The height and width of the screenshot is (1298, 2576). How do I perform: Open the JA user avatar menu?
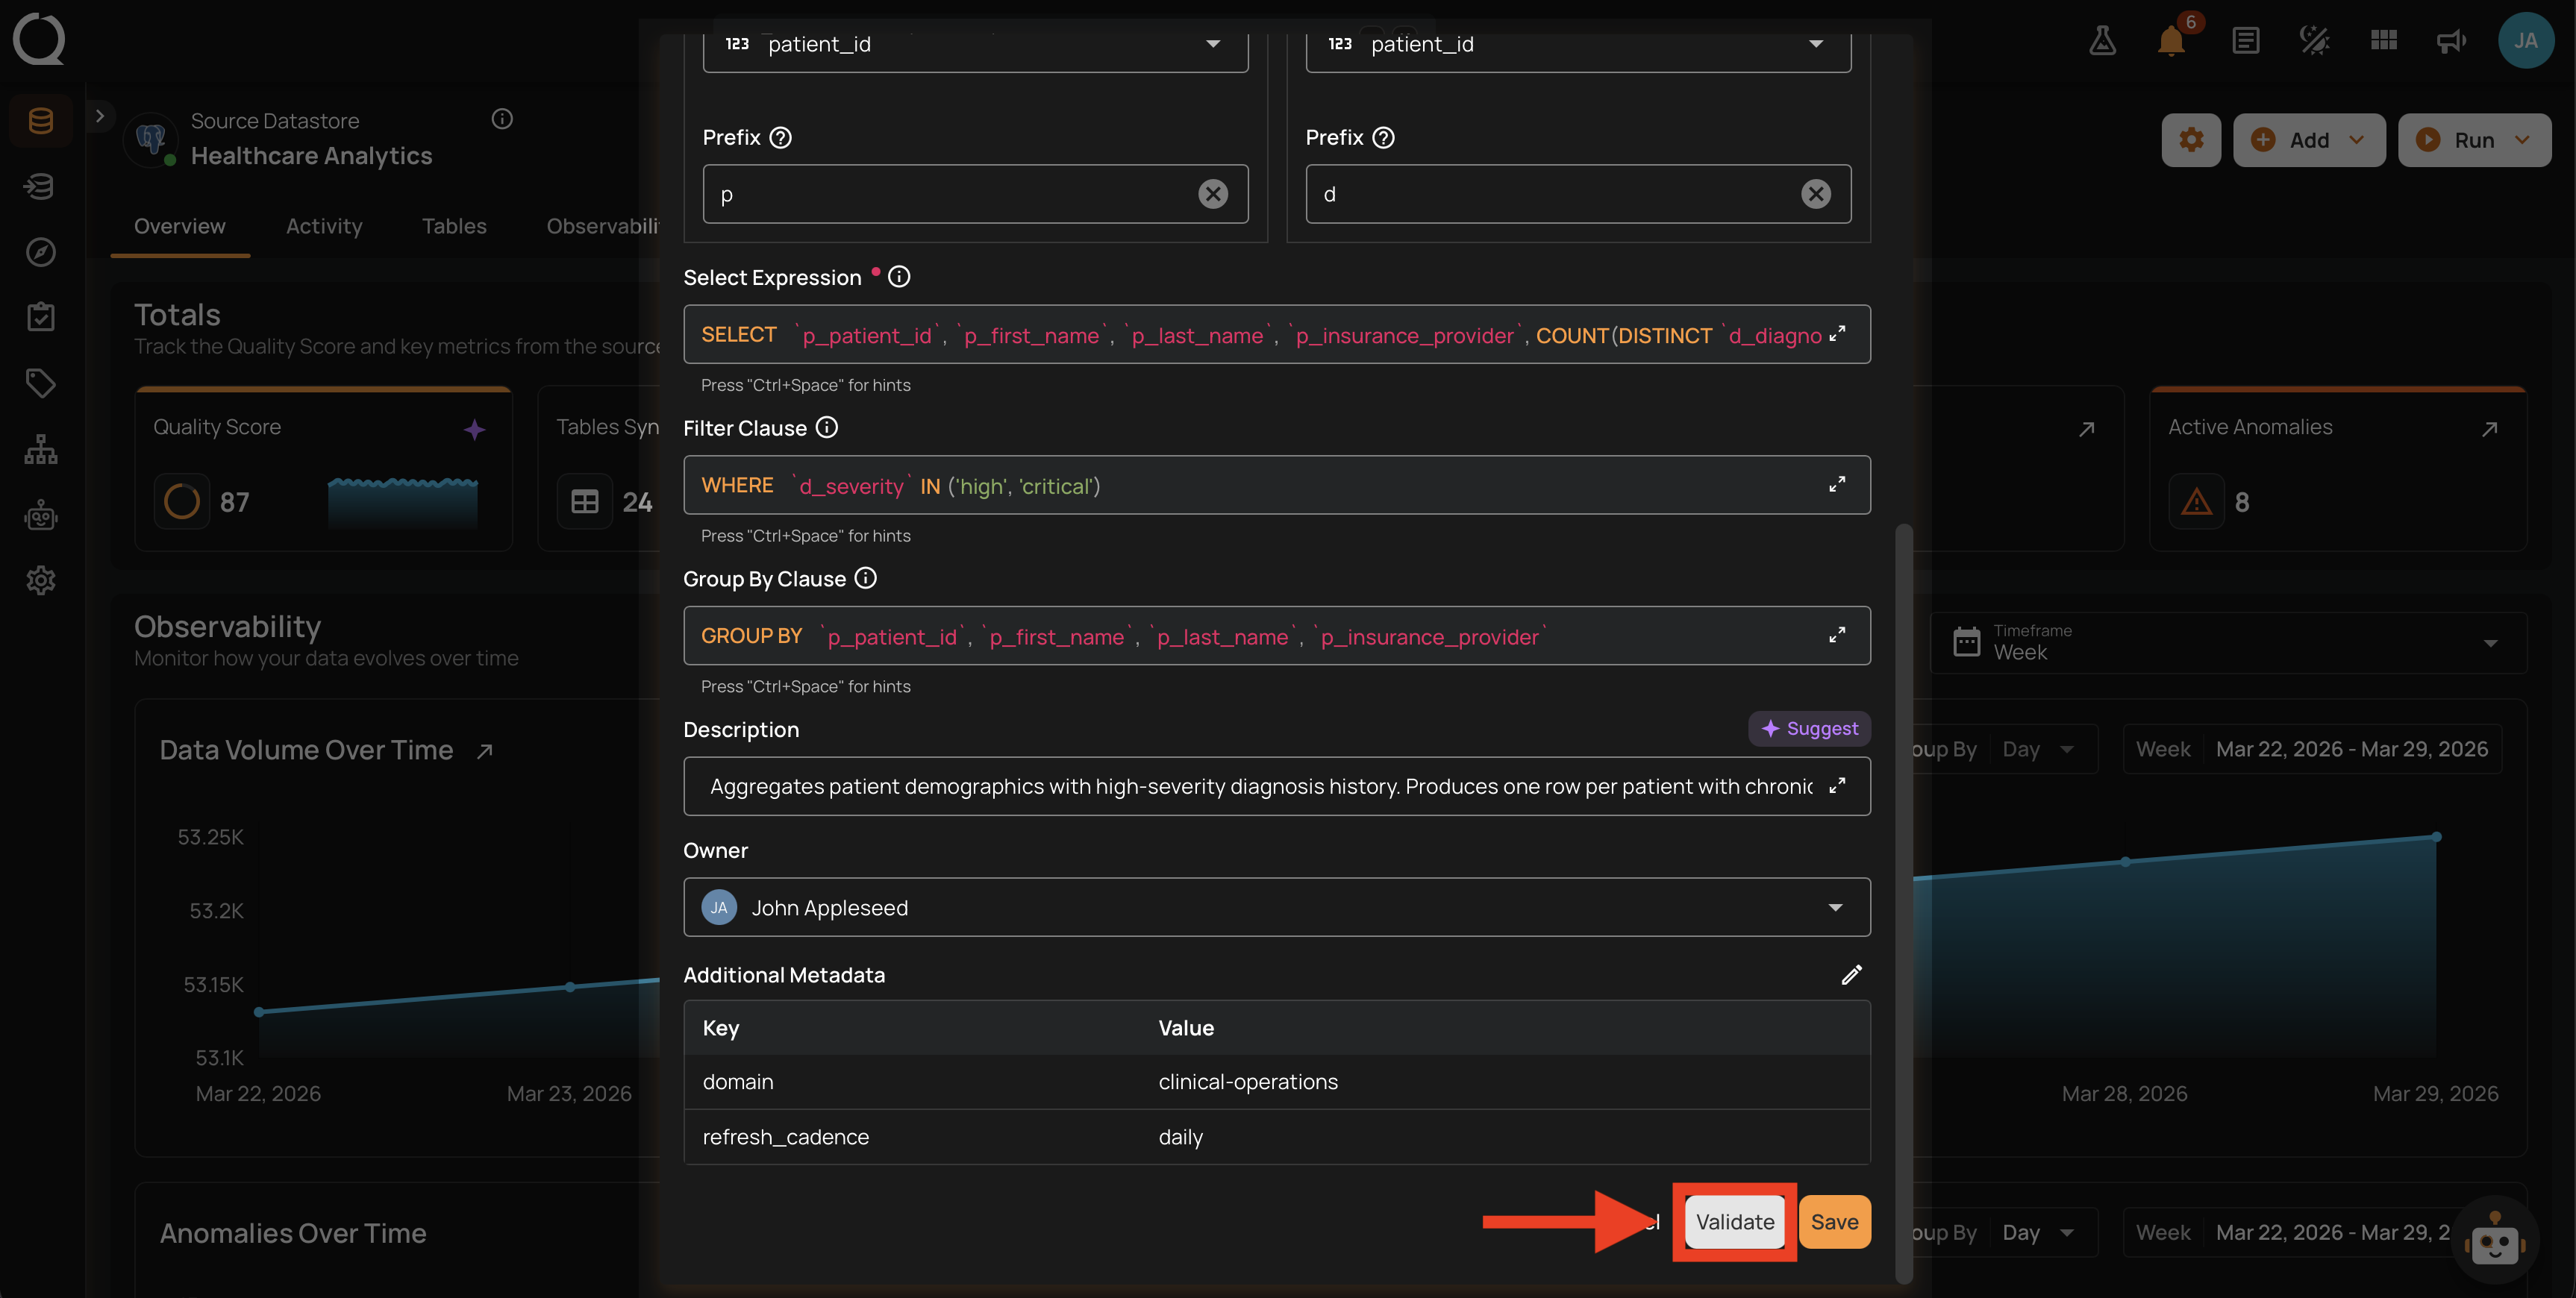pyautogui.click(x=2525, y=41)
